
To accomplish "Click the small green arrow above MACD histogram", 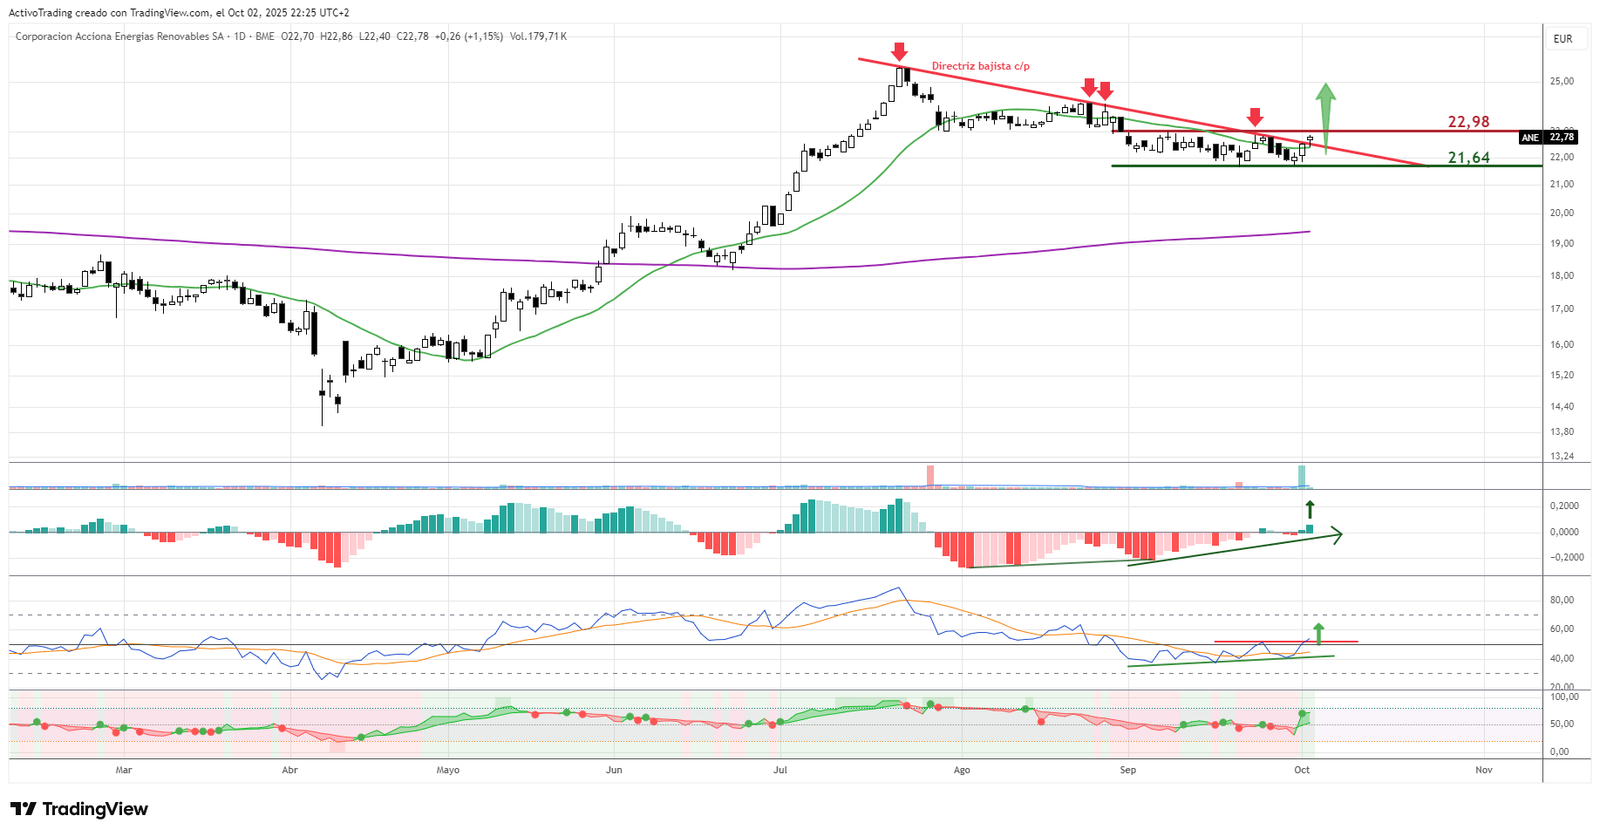I will [x=1309, y=508].
